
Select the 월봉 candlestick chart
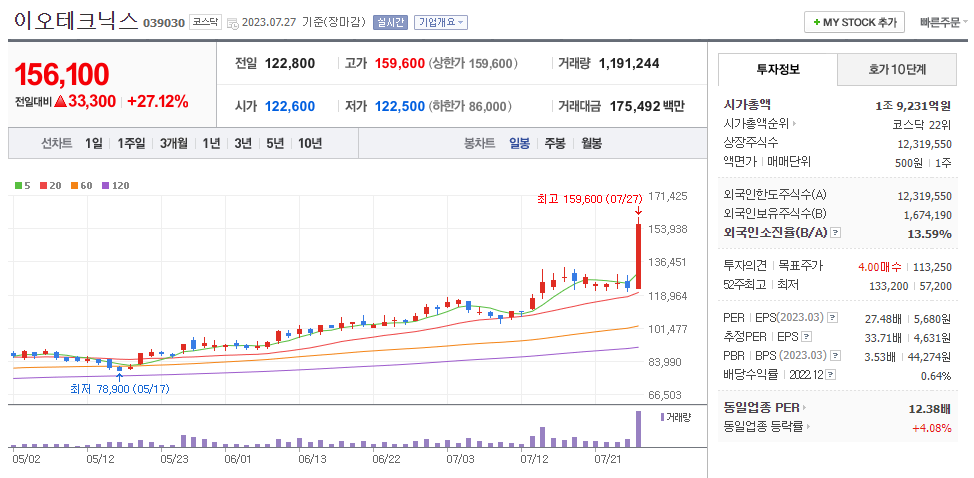click(x=591, y=143)
